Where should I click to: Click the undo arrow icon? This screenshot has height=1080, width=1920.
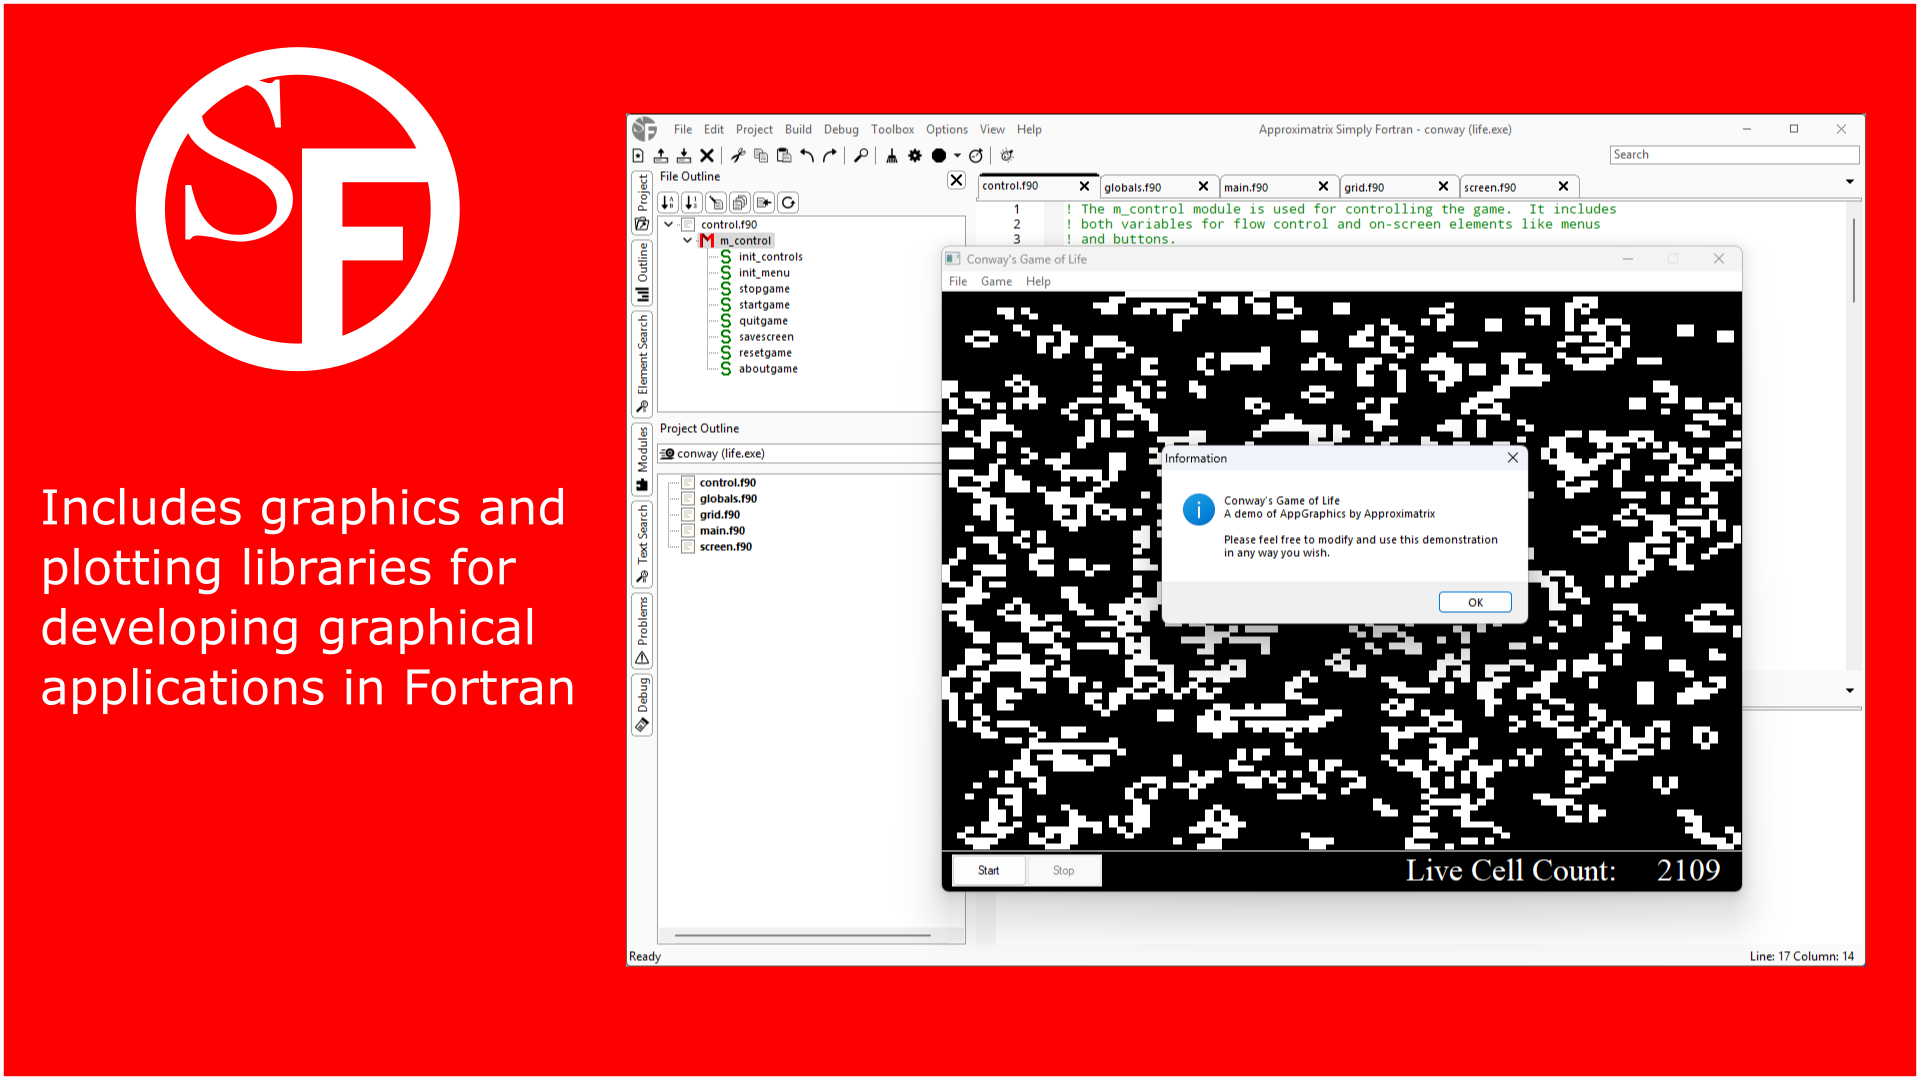click(807, 156)
